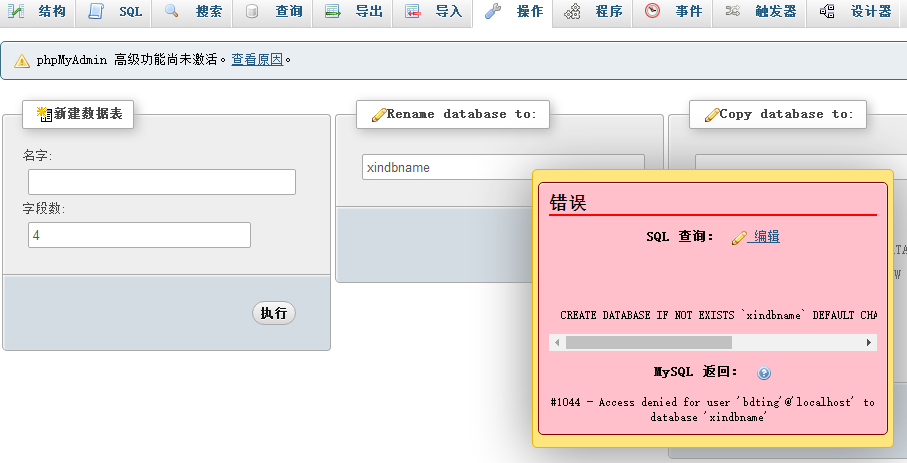Click the MySQL 返回 label
Viewport: 907px width, 463px height.
click(696, 372)
